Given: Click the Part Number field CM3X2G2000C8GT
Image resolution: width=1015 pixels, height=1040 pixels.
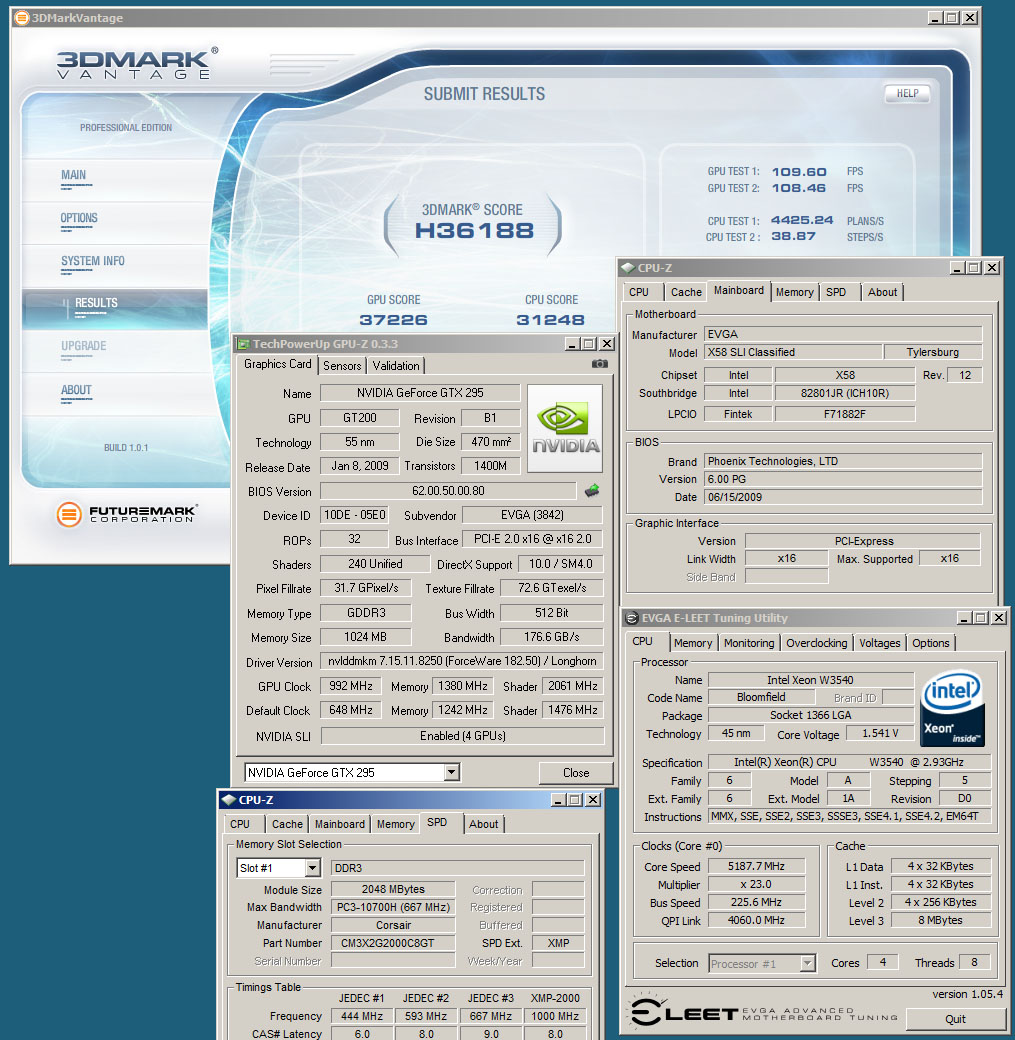Looking at the screenshot, I should [393, 942].
